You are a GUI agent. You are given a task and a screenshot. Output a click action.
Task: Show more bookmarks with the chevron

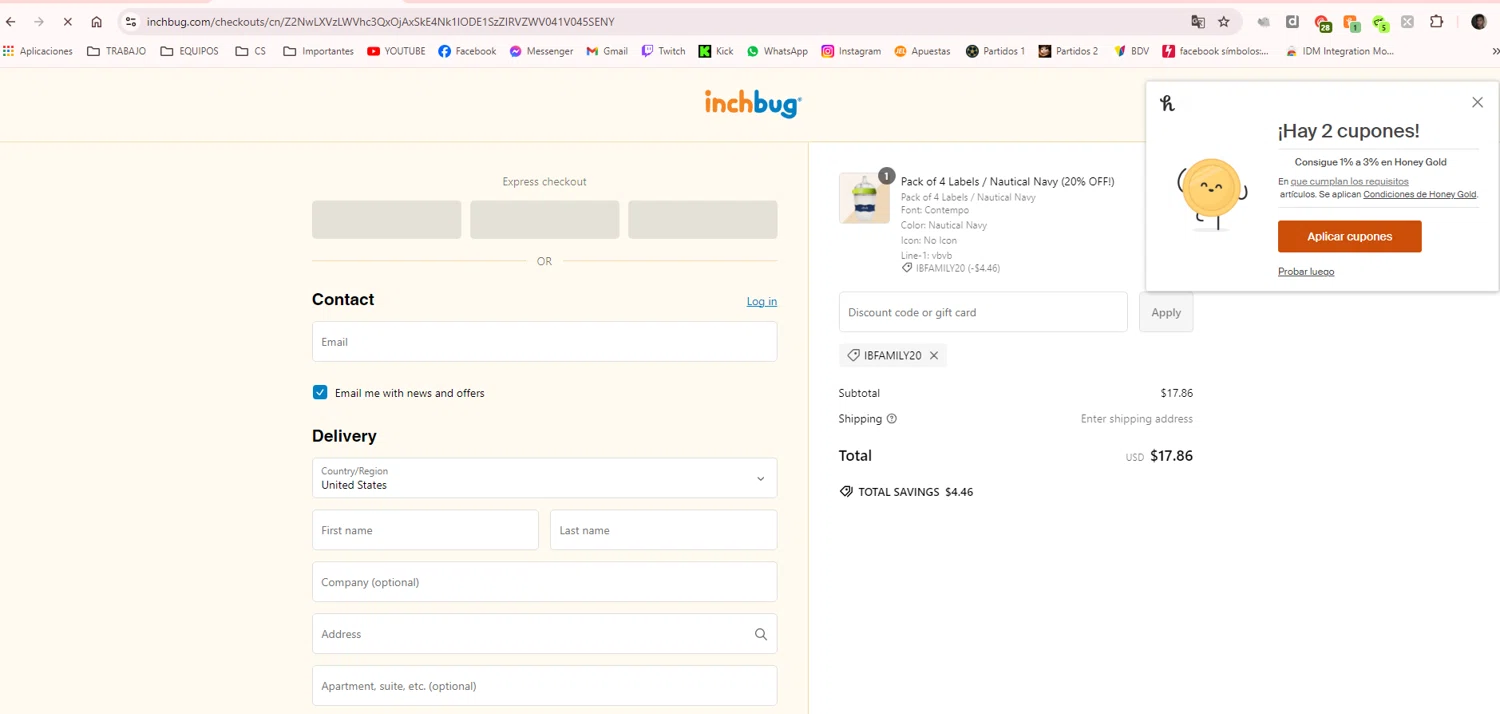[1495, 51]
